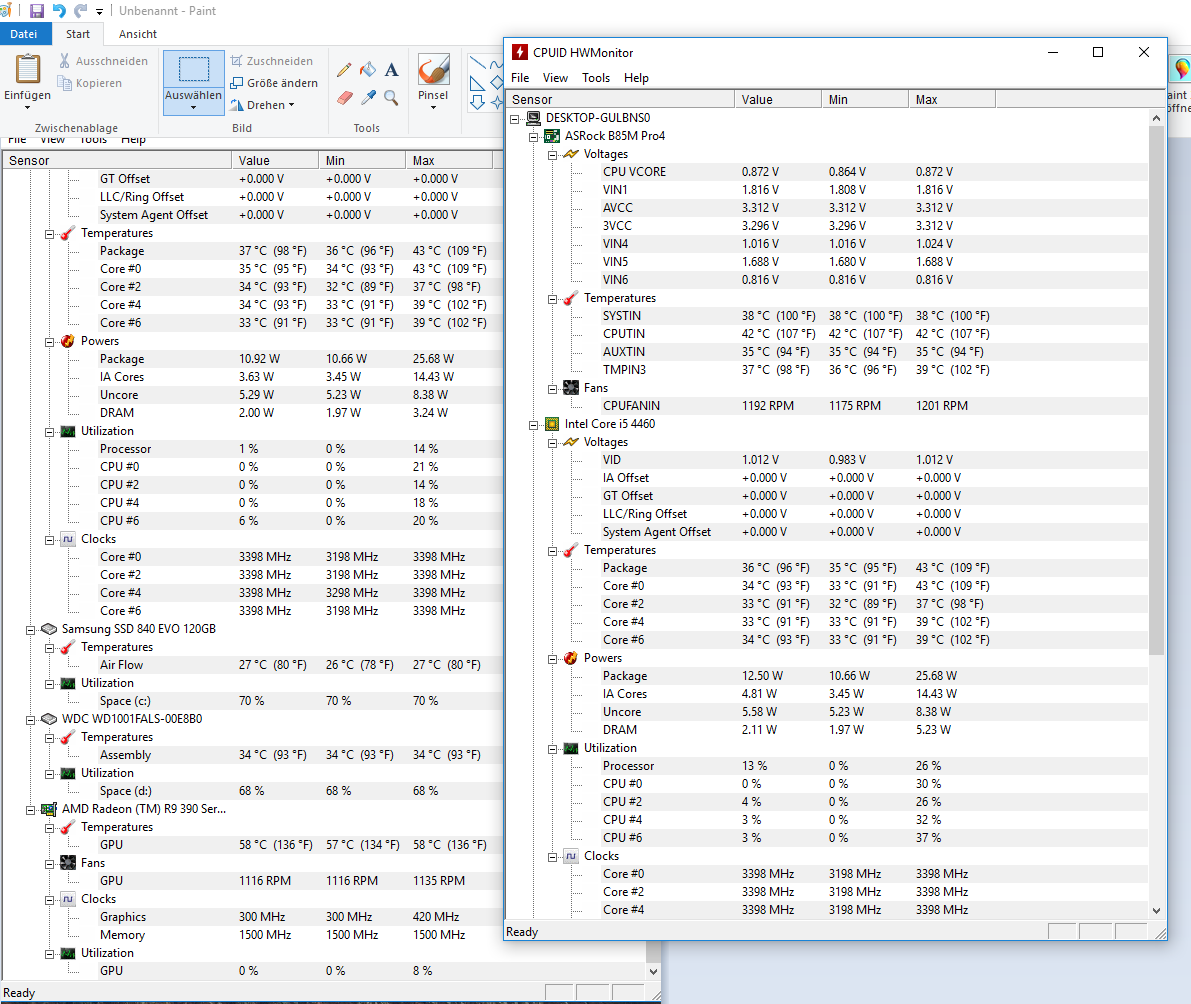This screenshot has width=1191, height=1004.
Task: Select the Text tool
Action: click(x=392, y=70)
